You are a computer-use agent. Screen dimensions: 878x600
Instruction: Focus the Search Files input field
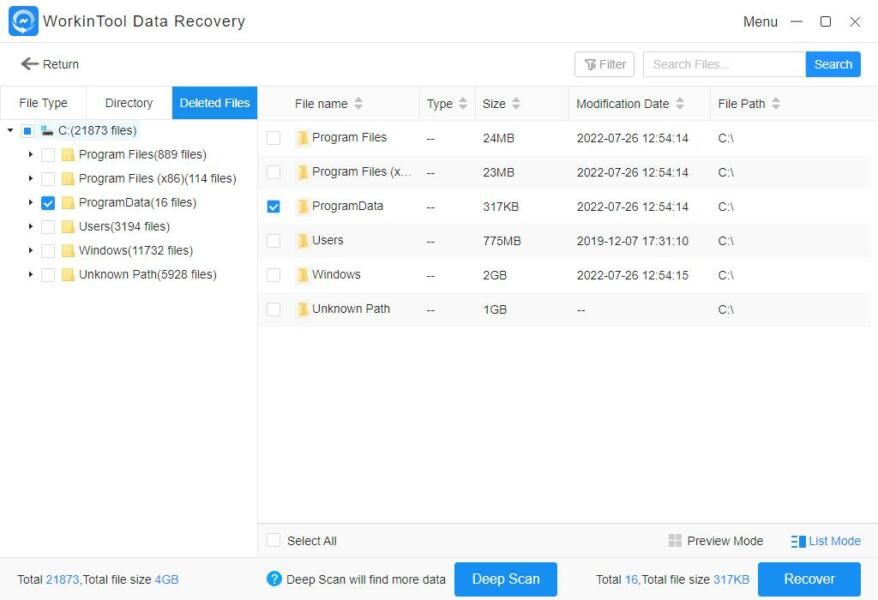coord(725,64)
